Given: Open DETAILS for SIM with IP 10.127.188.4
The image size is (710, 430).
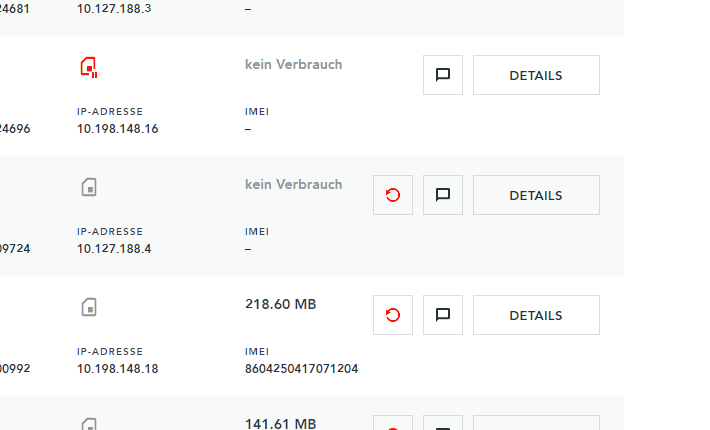Looking at the screenshot, I should tap(537, 195).
